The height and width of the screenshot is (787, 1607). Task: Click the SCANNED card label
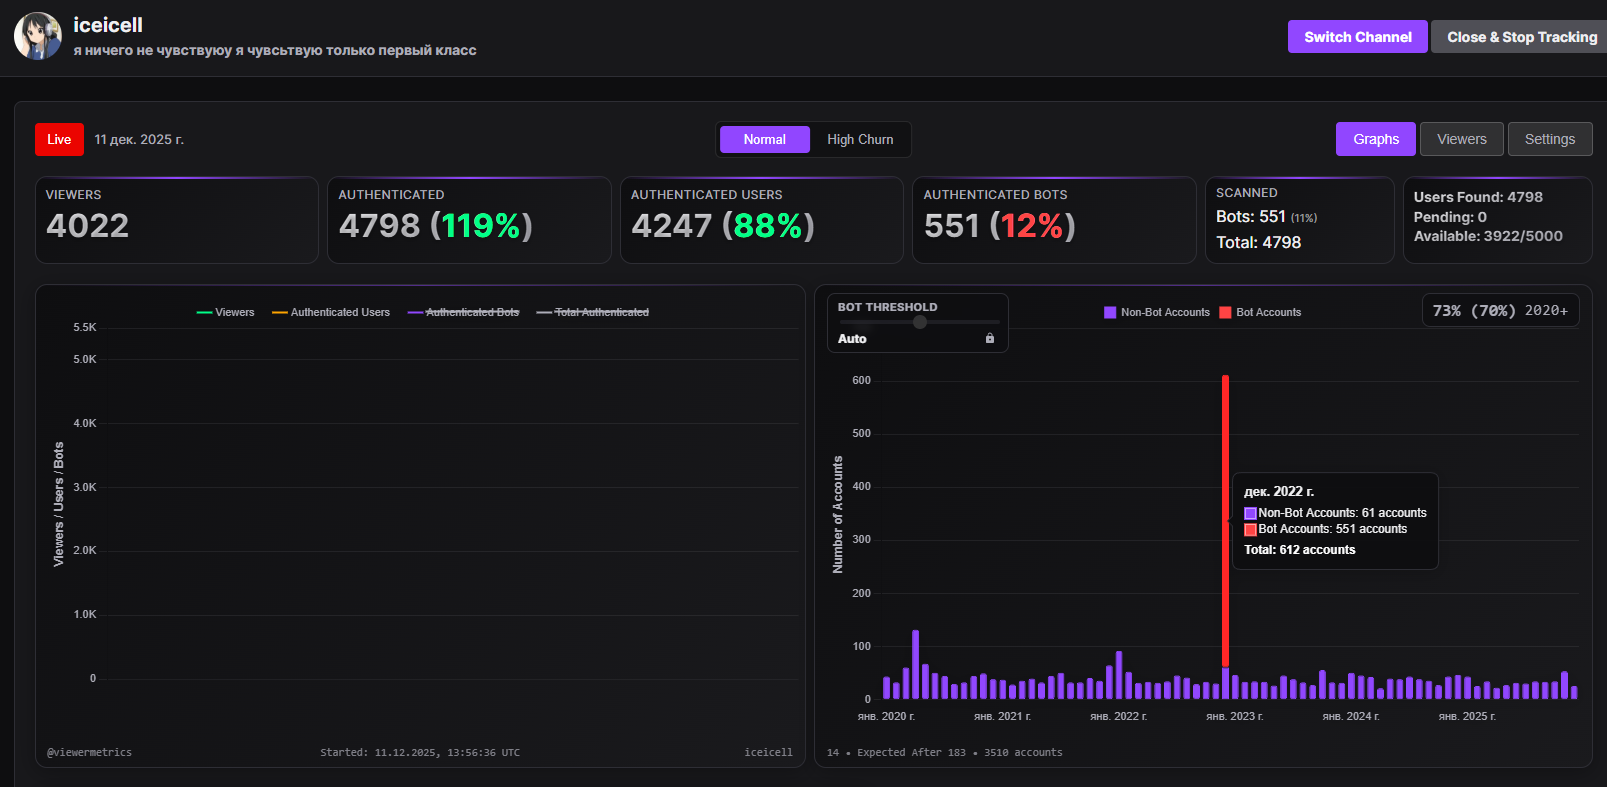pos(1247,193)
